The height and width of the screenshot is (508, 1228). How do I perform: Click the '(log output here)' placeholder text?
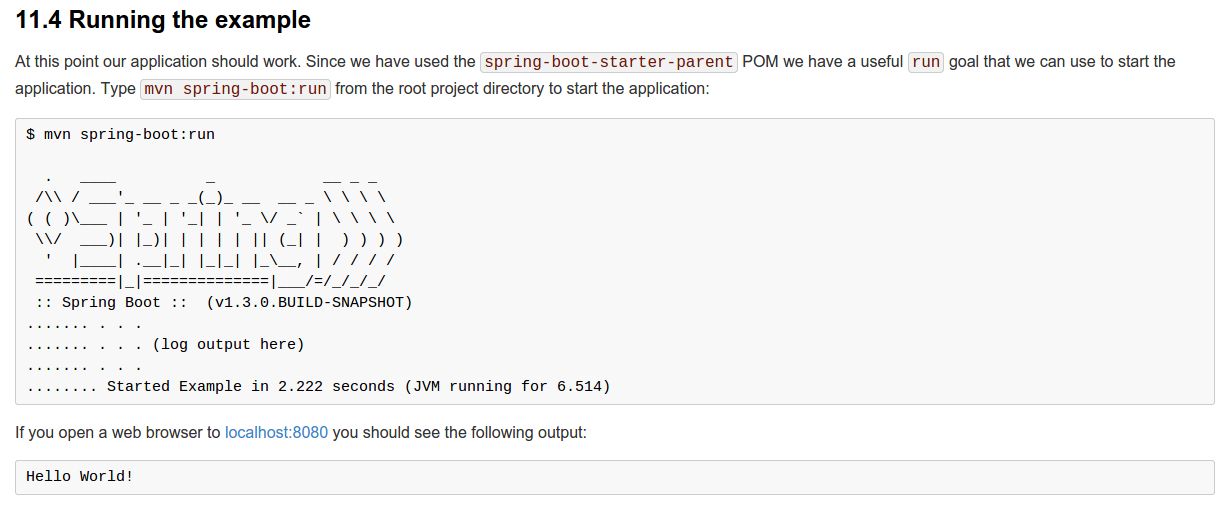(228, 344)
